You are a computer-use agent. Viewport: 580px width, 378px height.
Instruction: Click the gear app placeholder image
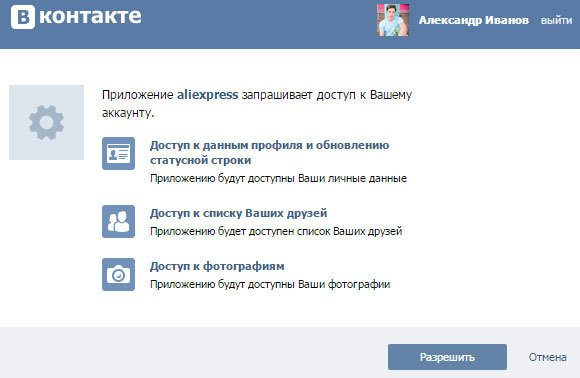point(46,122)
